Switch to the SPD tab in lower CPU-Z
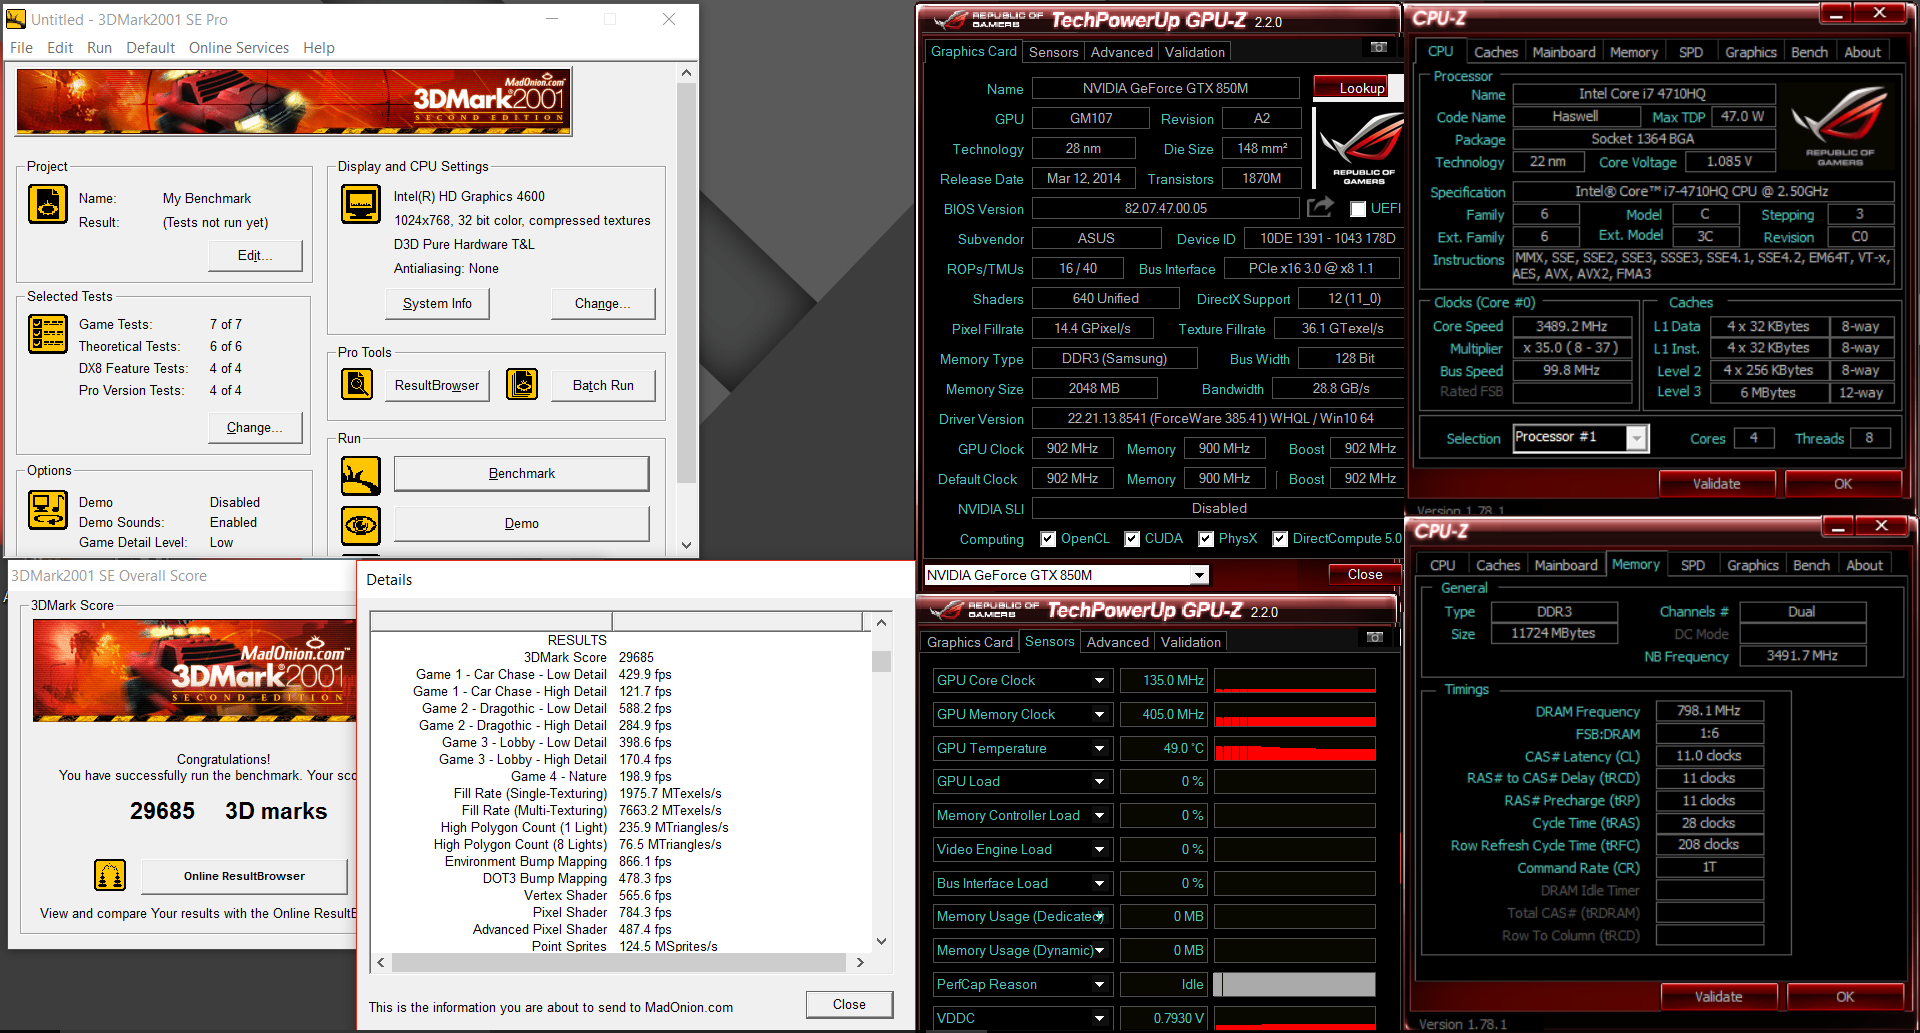Screen dimensions: 1920x1033 (x=1692, y=565)
